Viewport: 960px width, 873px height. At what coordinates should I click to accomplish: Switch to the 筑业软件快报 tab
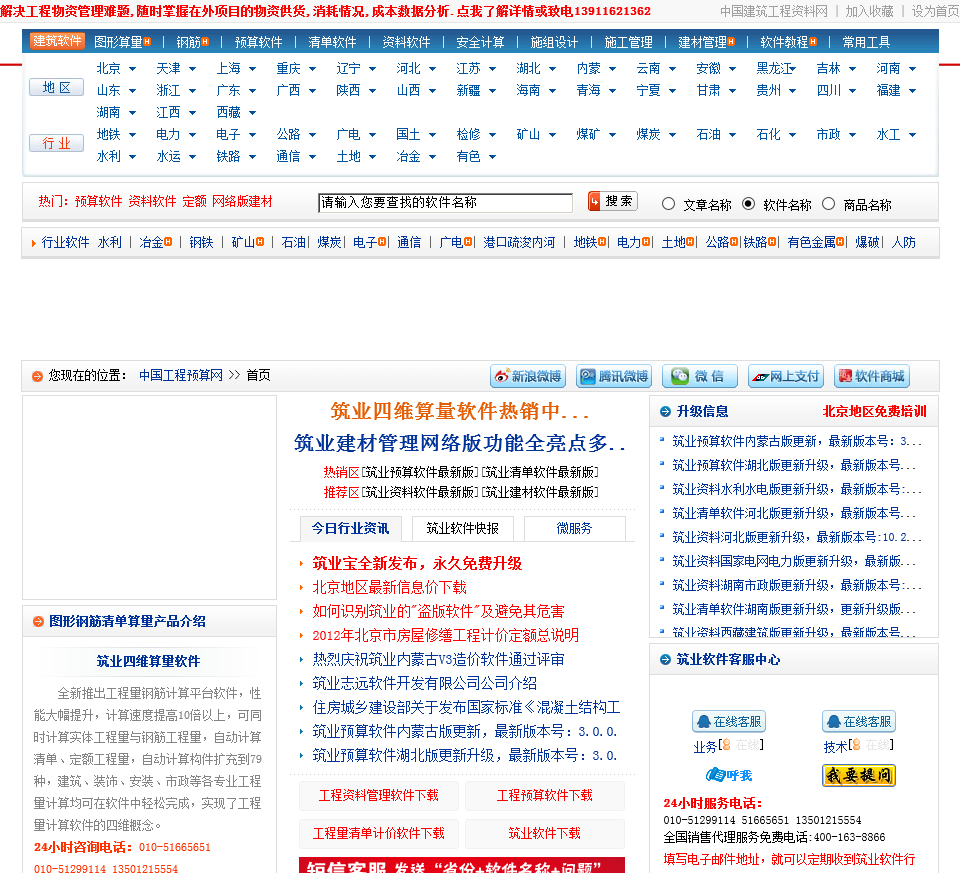pos(463,528)
